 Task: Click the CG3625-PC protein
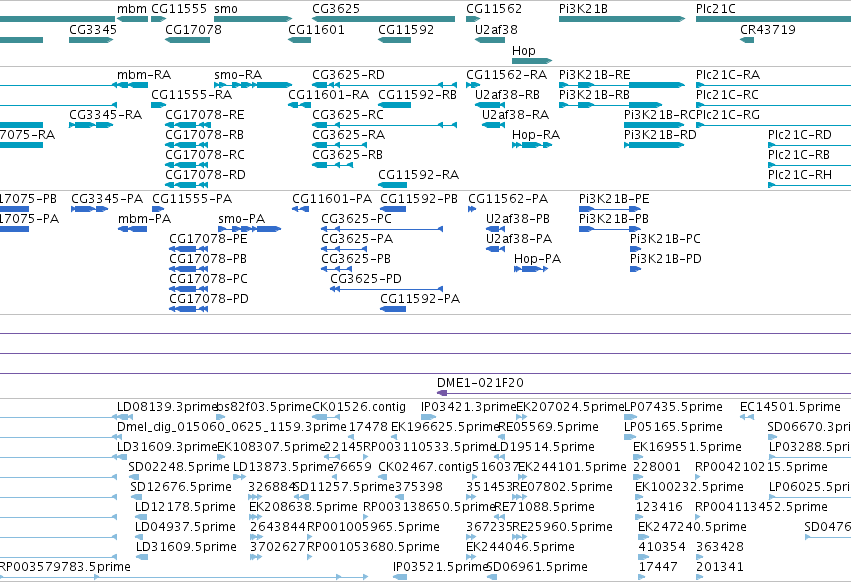[382, 229]
